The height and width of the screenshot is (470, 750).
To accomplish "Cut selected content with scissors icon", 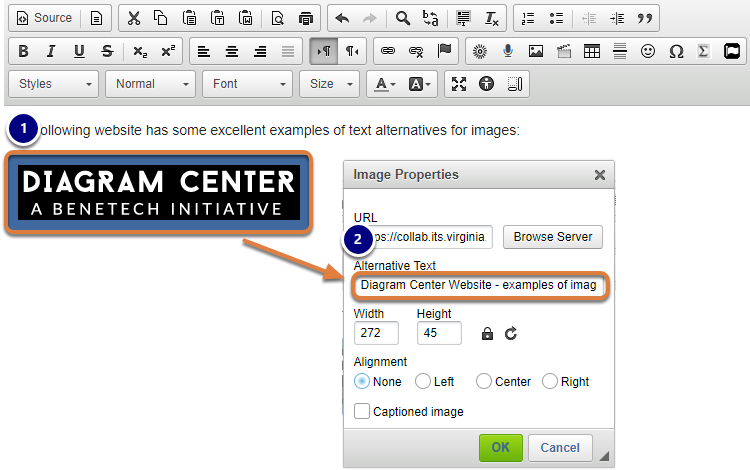I will click(134, 18).
